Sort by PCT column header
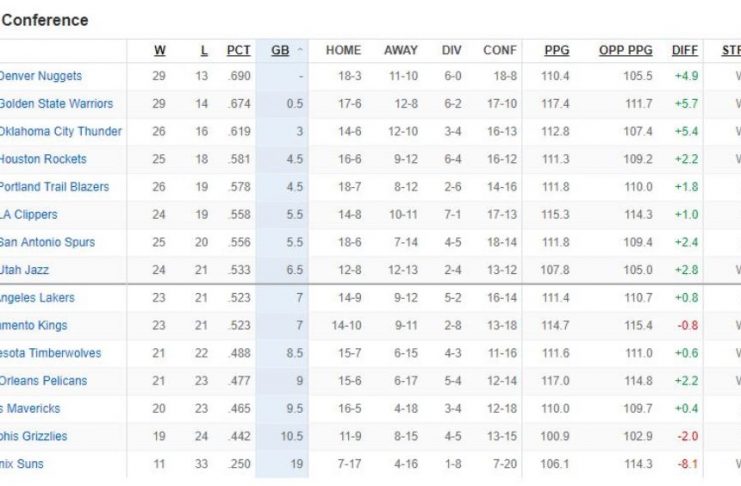Screen dimensions: 741x486 (238, 51)
